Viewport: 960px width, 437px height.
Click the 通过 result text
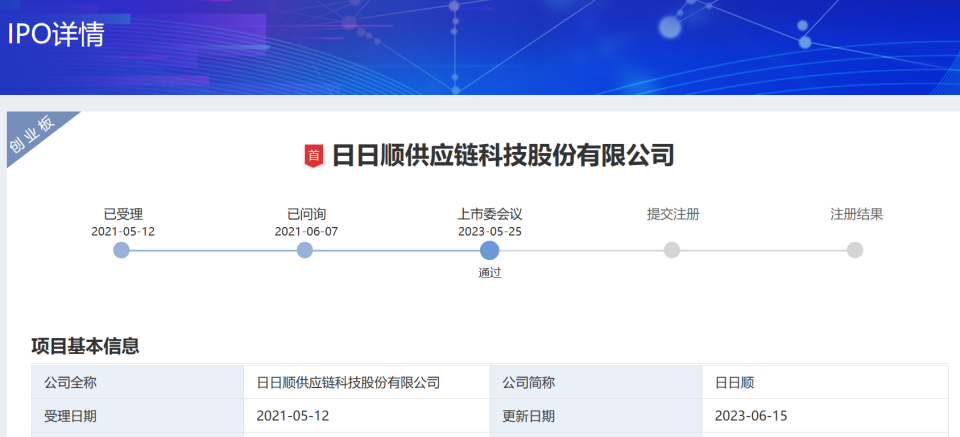point(490,274)
